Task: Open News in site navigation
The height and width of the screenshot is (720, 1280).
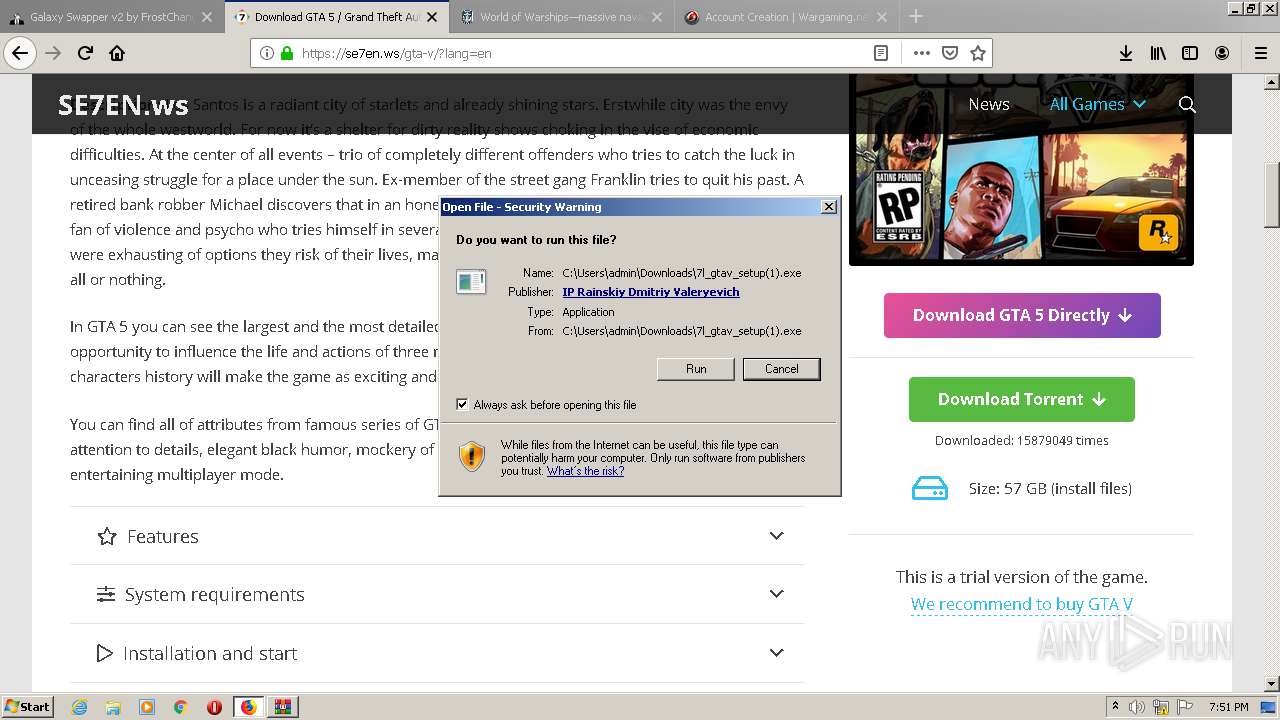Action: (x=988, y=104)
